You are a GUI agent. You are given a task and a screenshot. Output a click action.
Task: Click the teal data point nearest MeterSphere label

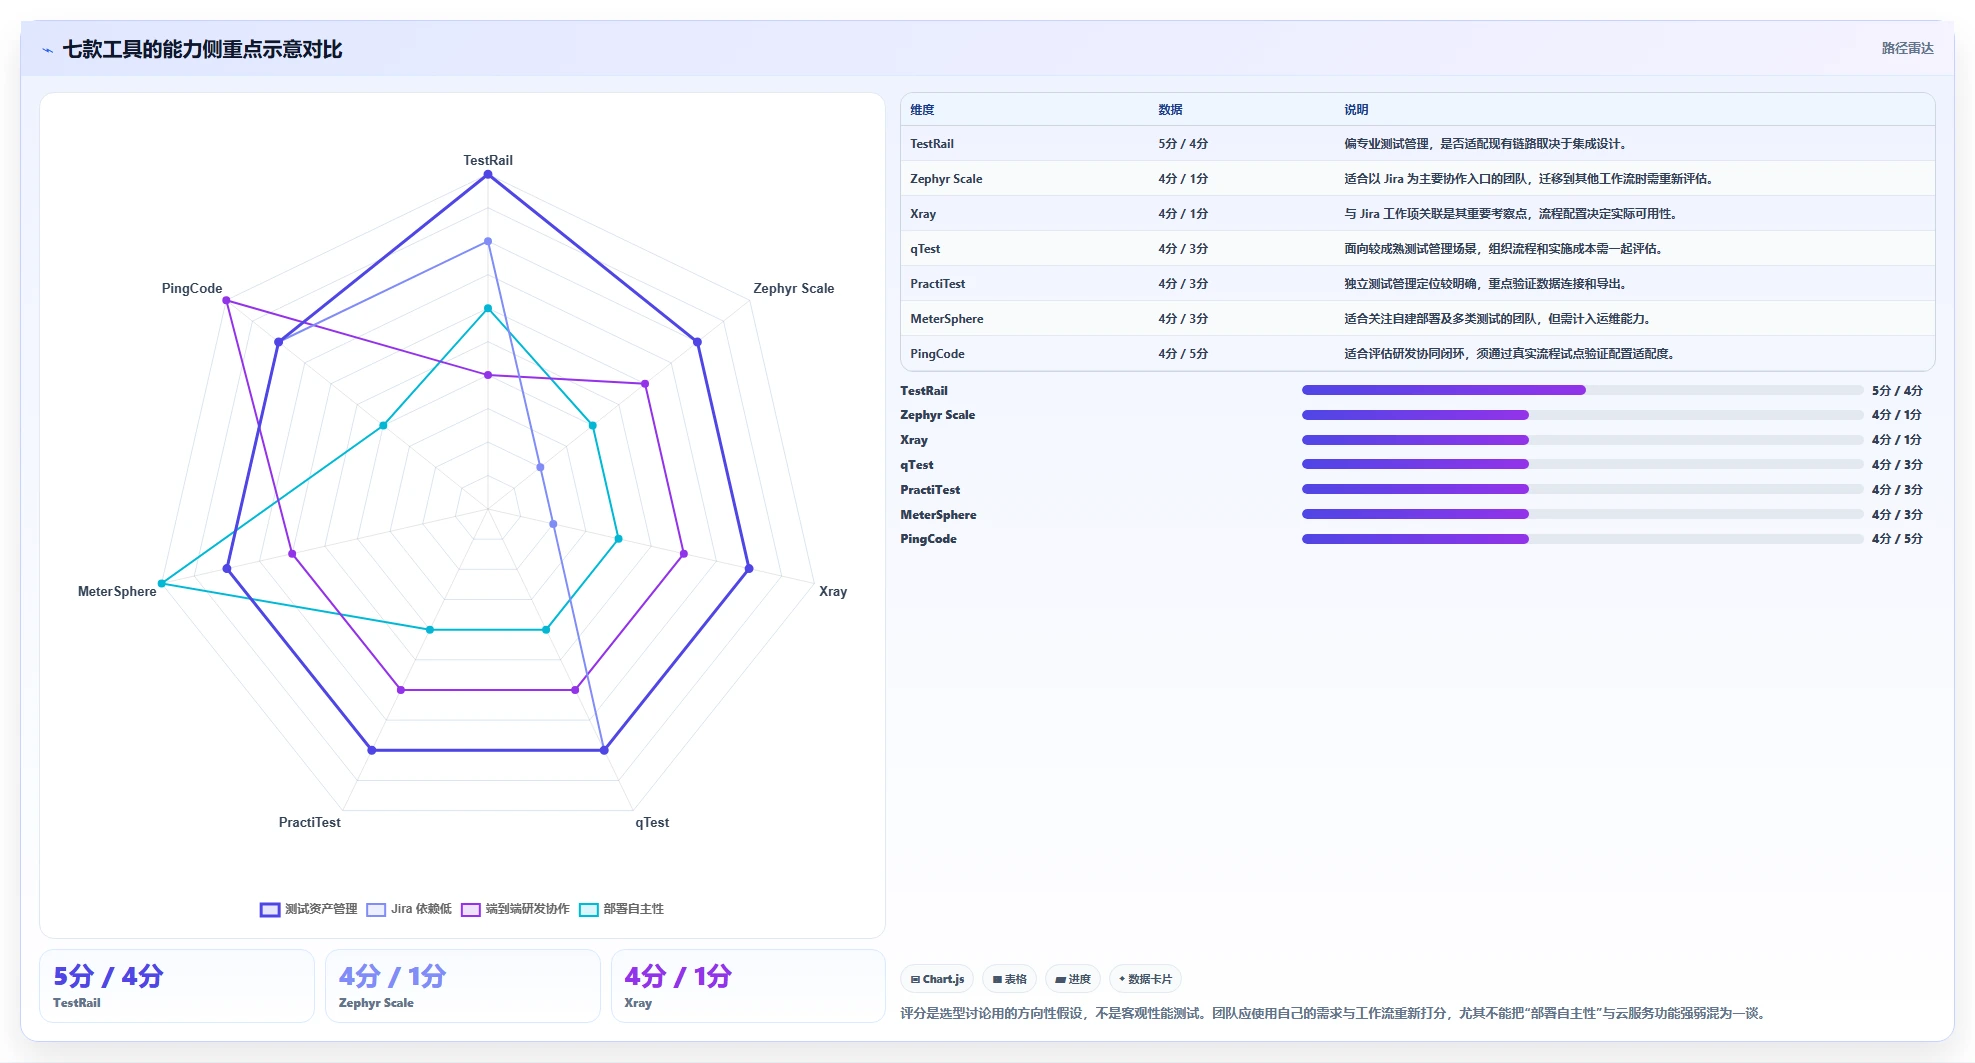tap(162, 583)
